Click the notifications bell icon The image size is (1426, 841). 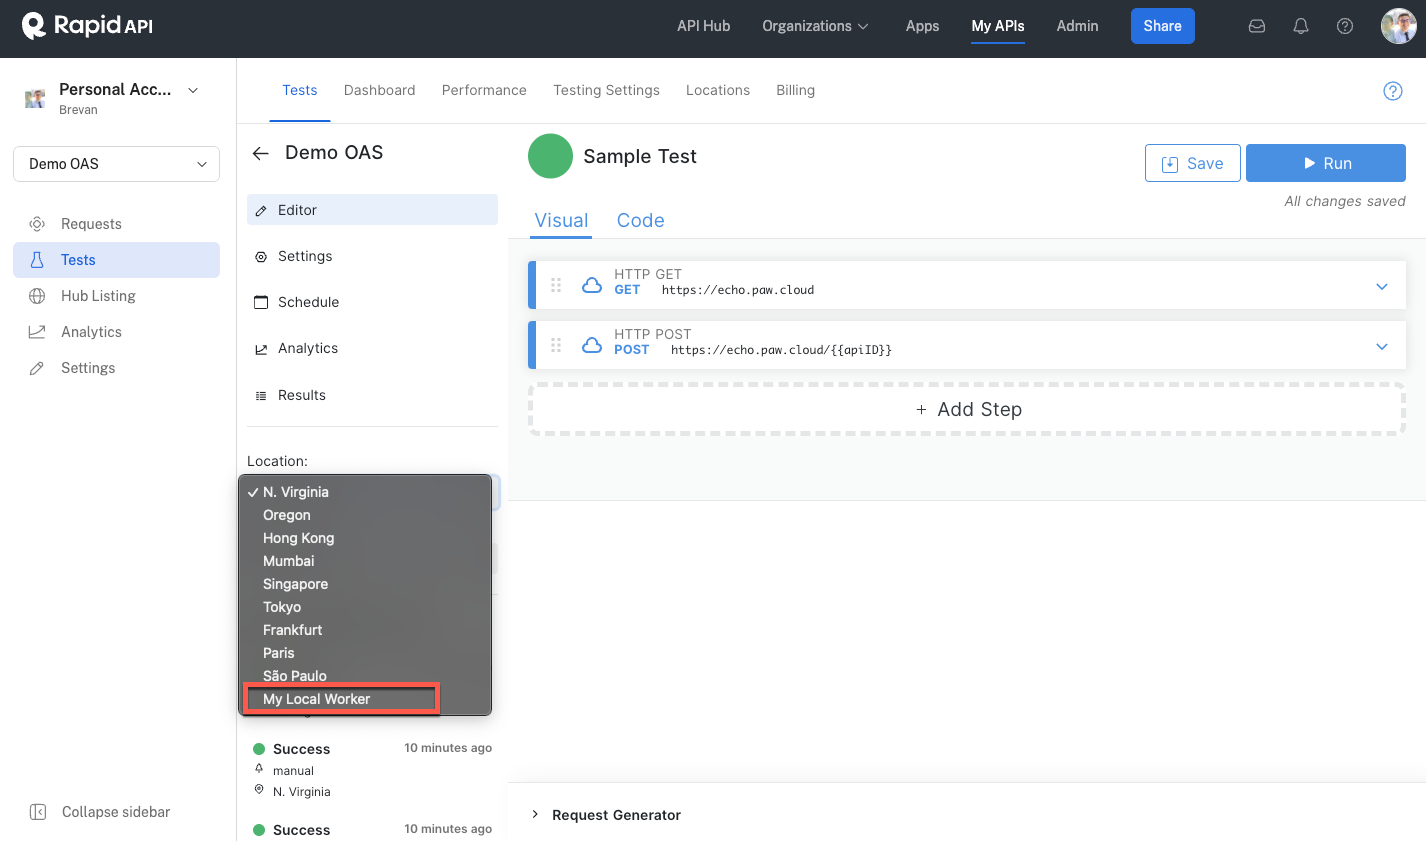click(x=1301, y=27)
